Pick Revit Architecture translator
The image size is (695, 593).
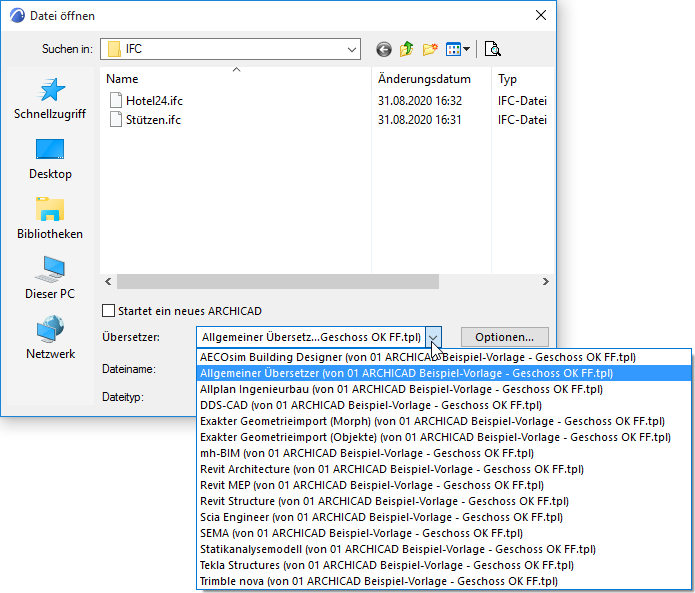pyautogui.click(x=444, y=469)
